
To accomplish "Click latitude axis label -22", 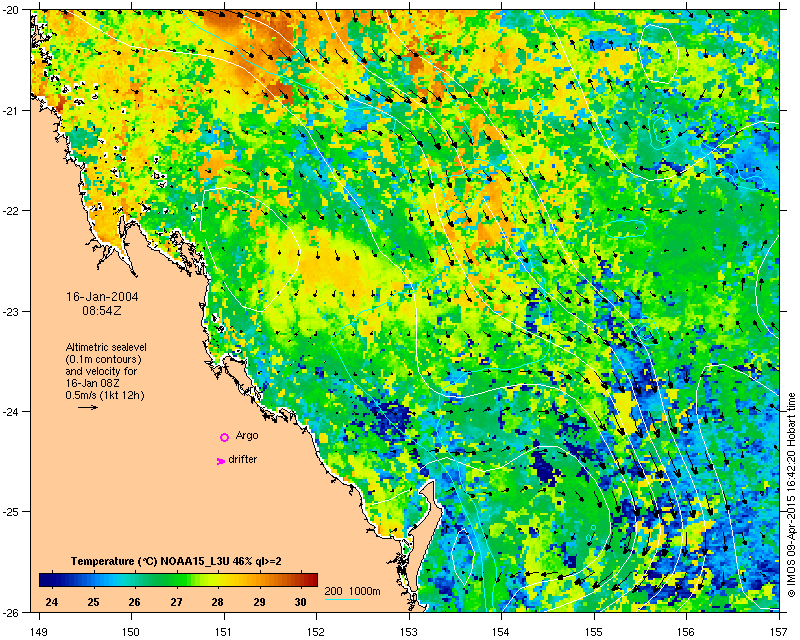I will click(10, 211).
